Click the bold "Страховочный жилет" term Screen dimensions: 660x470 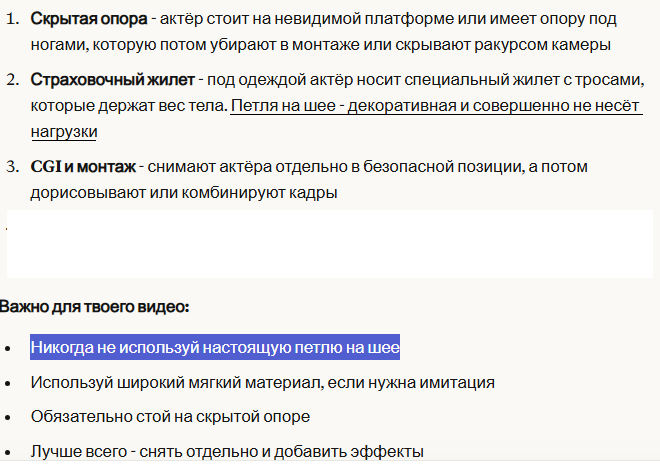click(x=112, y=80)
